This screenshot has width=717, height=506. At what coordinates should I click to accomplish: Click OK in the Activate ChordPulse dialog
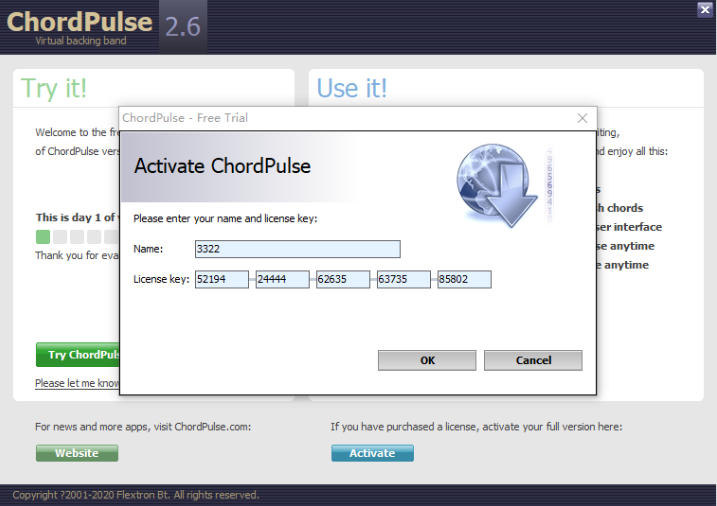[x=427, y=360]
